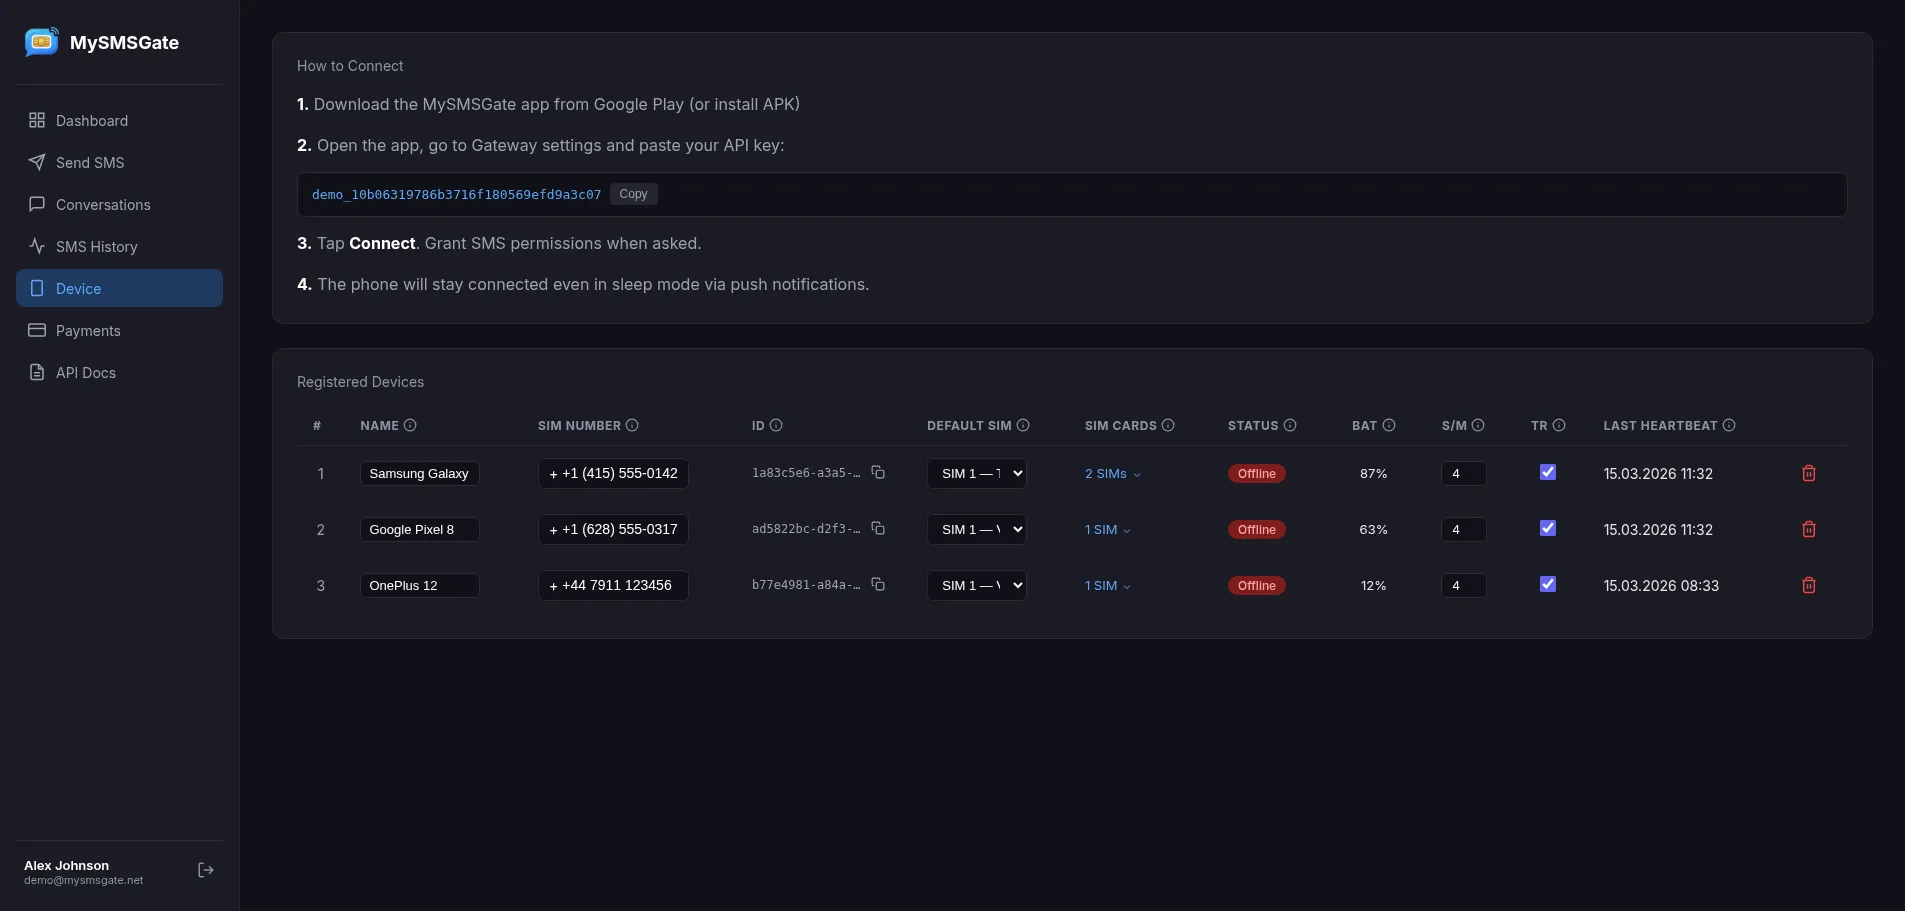Screen dimensions: 1905x911
Task: Click the info icon beside STATUS header
Action: pyautogui.click(x=1290, y=425)
